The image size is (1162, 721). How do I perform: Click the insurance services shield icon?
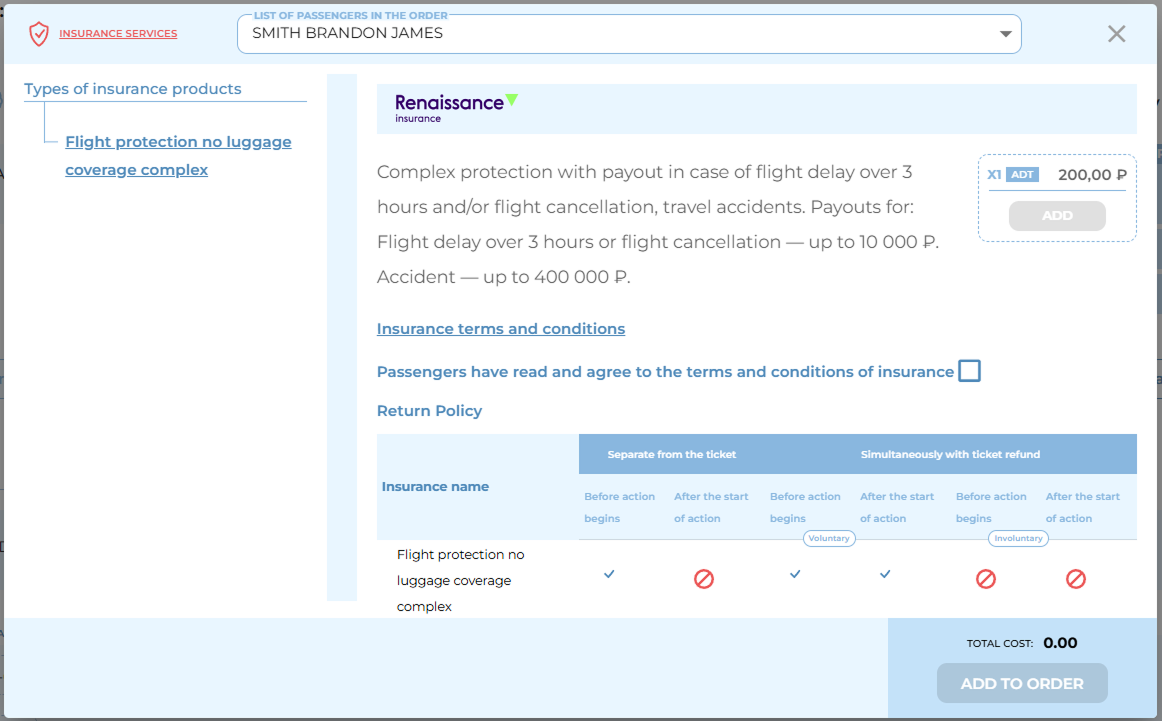[x=39, y=34]
